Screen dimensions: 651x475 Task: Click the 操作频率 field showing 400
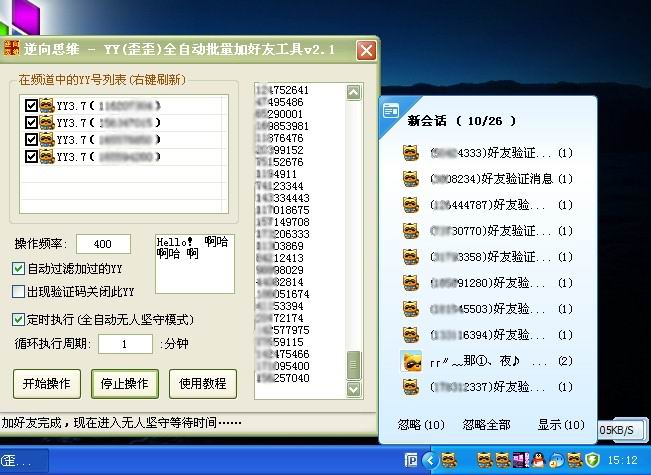[103, 244]
